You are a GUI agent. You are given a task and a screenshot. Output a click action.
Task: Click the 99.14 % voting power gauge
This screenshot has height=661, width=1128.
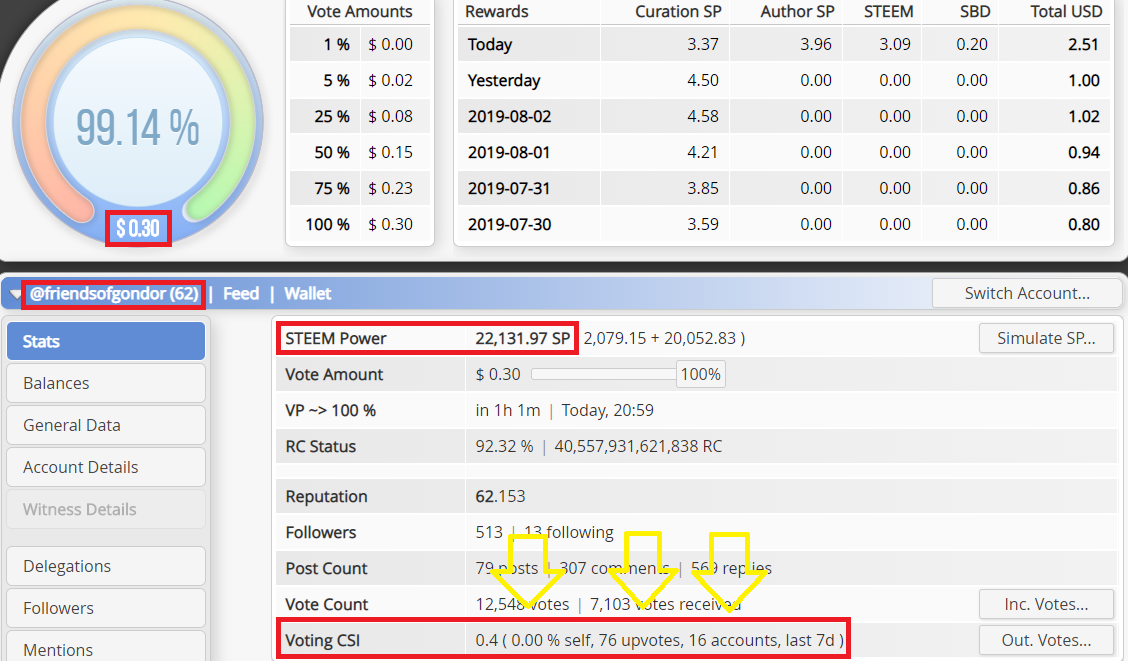click(137, 126)
